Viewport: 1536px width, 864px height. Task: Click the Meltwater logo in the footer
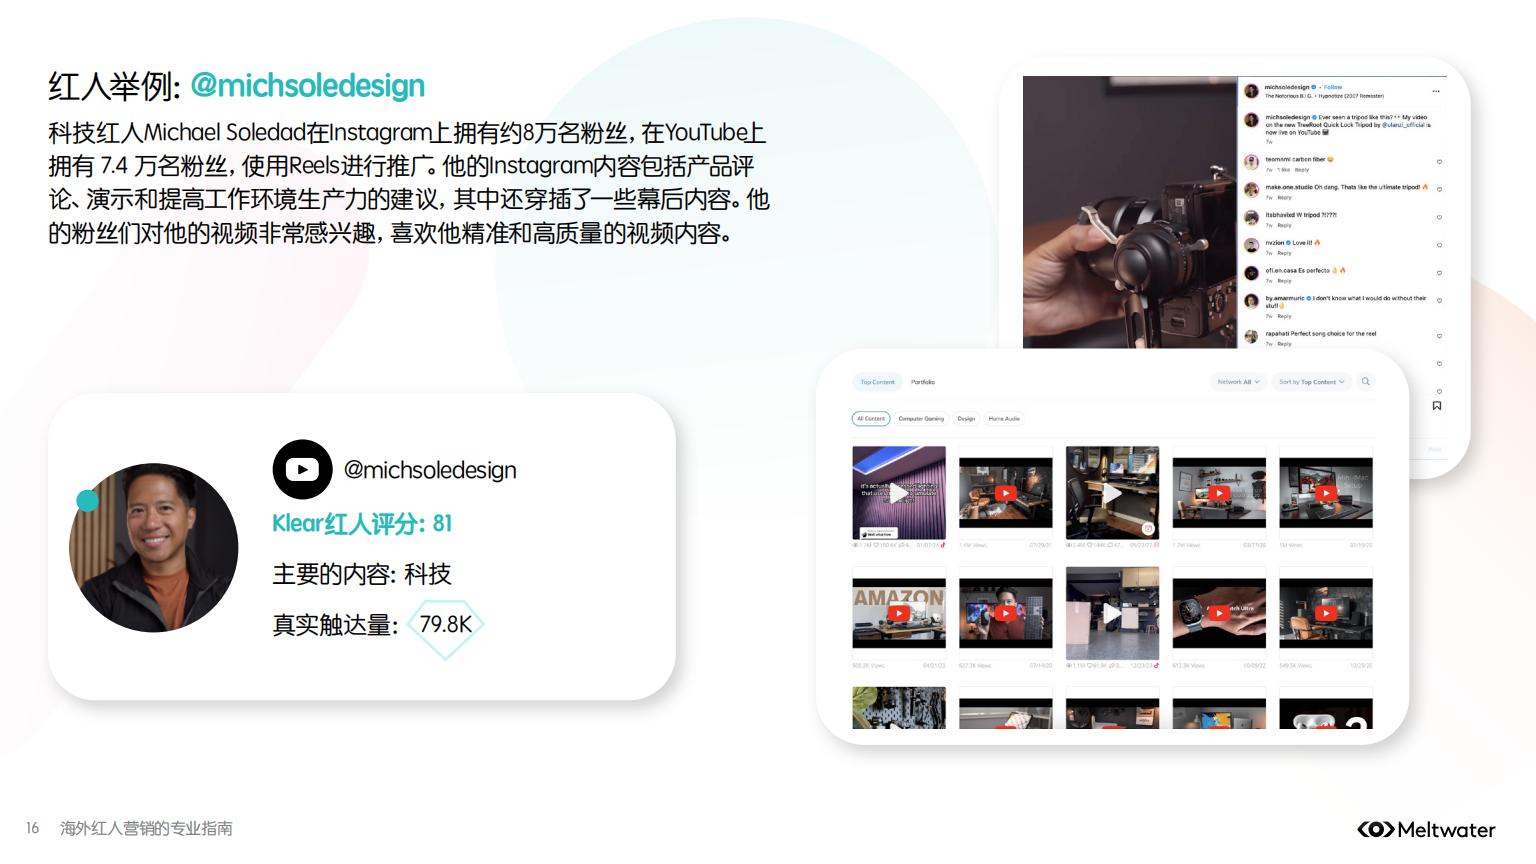click(1426, 829)
